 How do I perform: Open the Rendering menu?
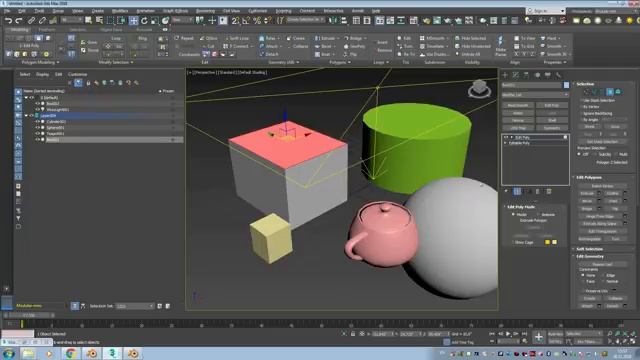coord(205,11)
